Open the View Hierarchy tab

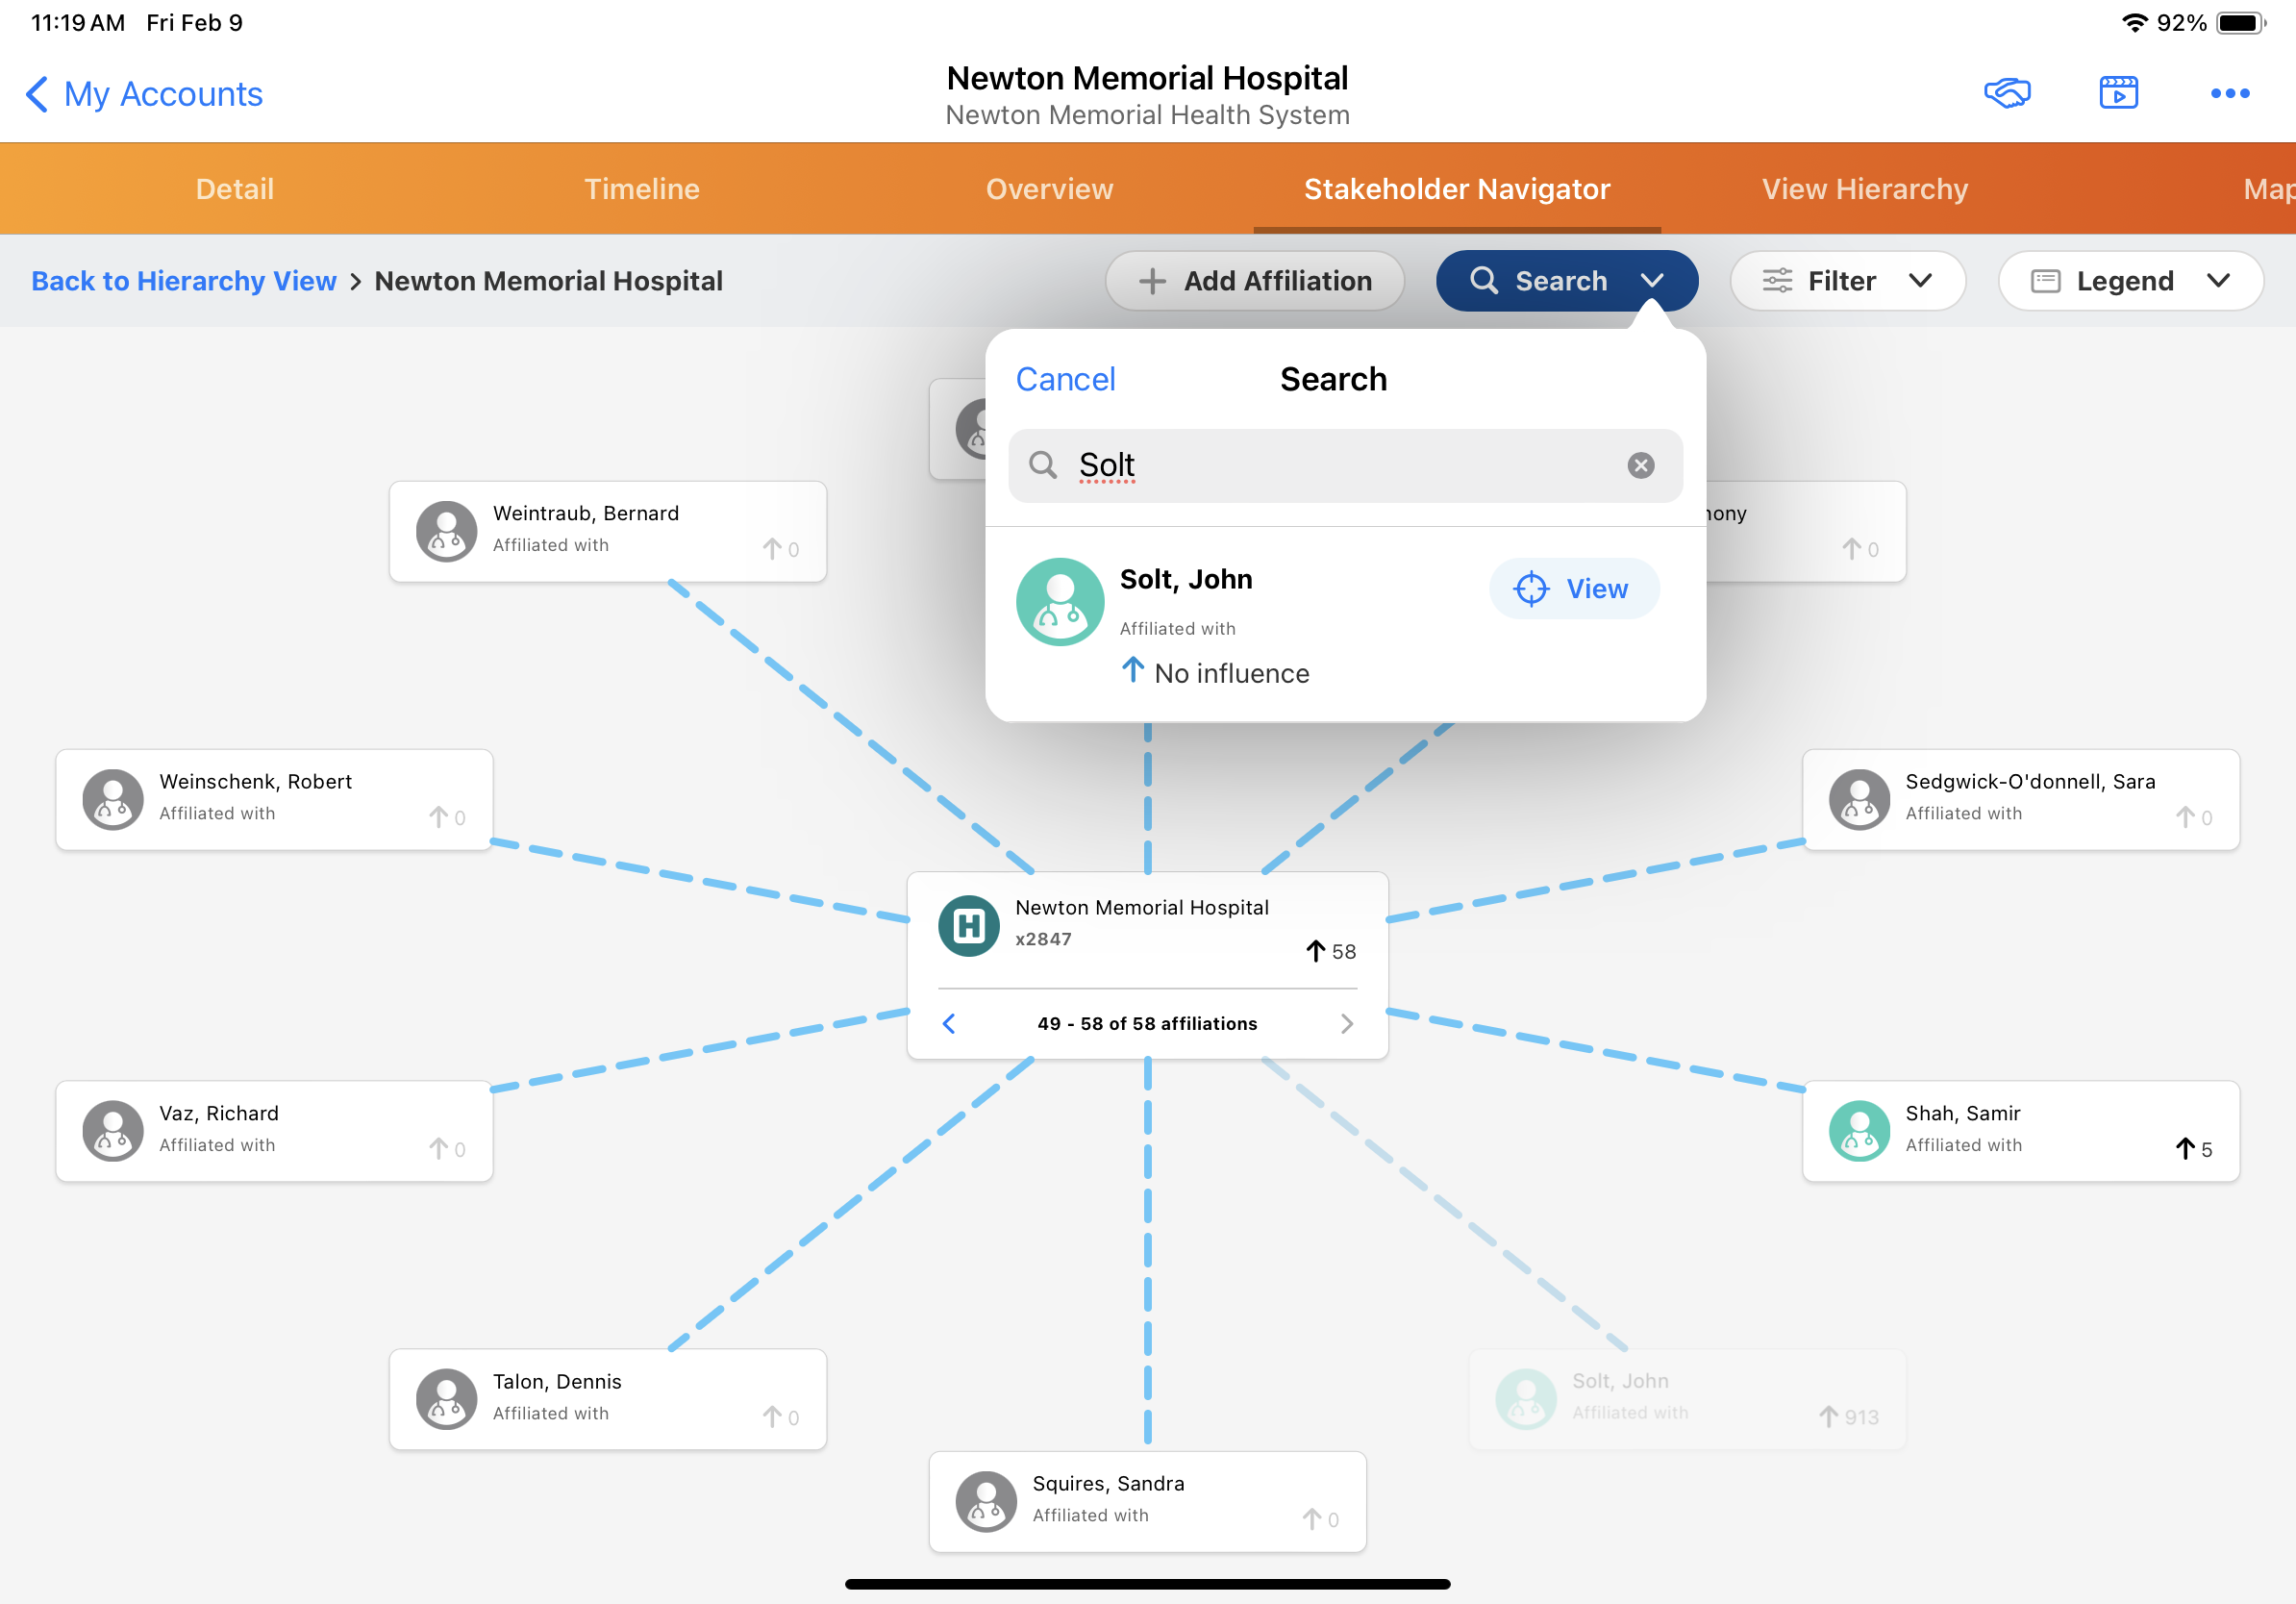pos(1864,189)
